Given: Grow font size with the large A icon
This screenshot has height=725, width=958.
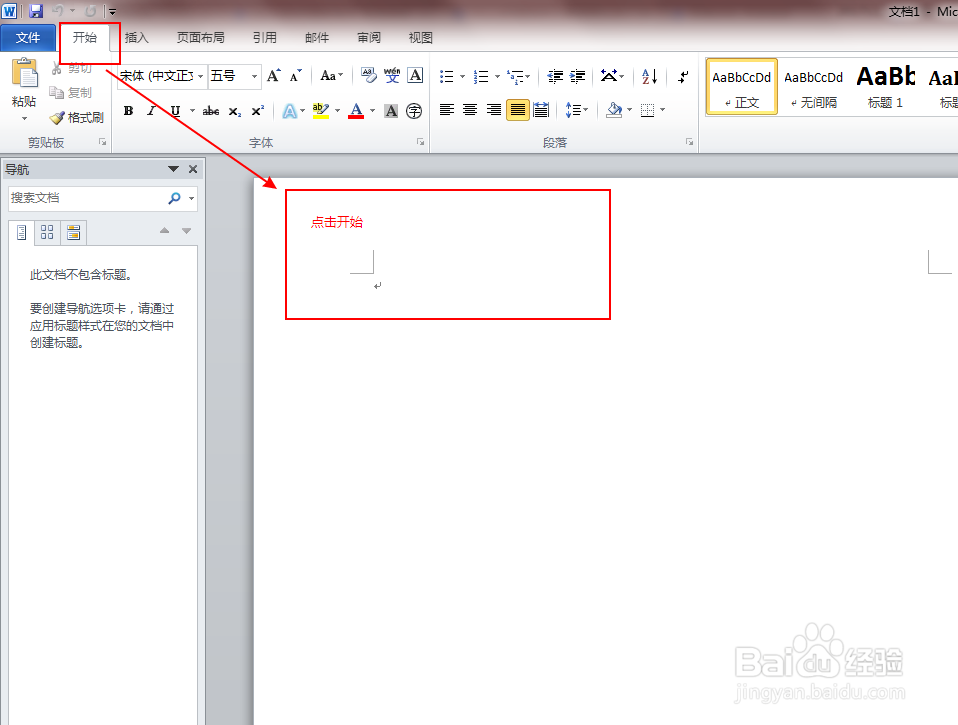Looking at the screenshot, I should (x=274, y=76).
